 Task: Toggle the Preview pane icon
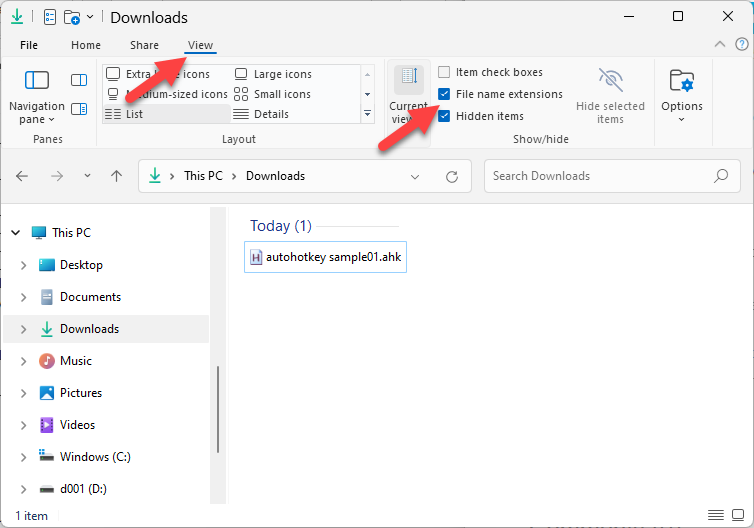pyautogui.click(x=79, y=80)
